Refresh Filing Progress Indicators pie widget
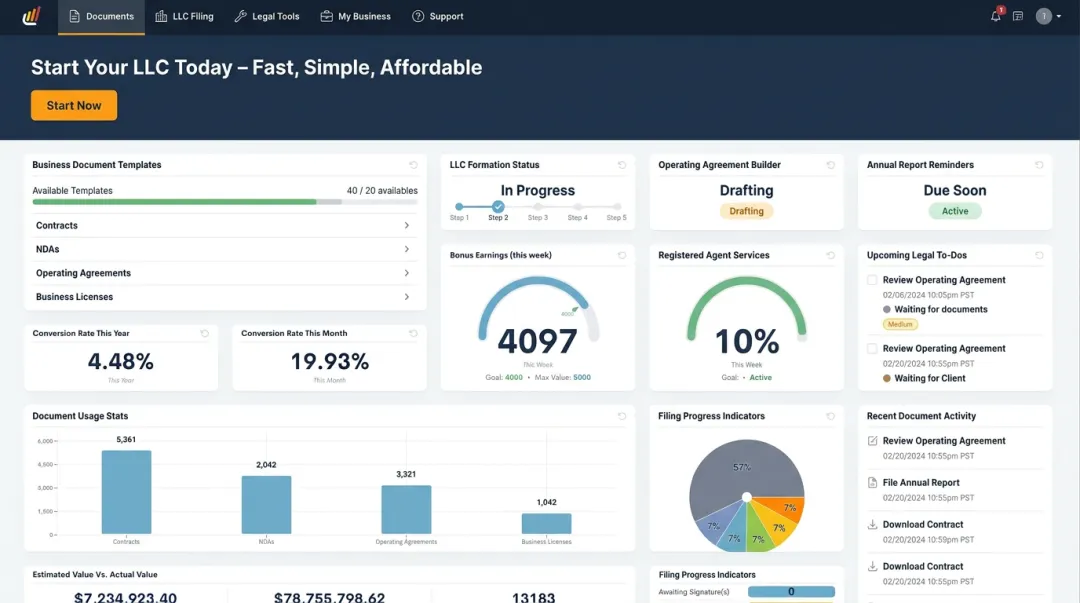This screenshot has width=1080, height=603. pos(831,416)
